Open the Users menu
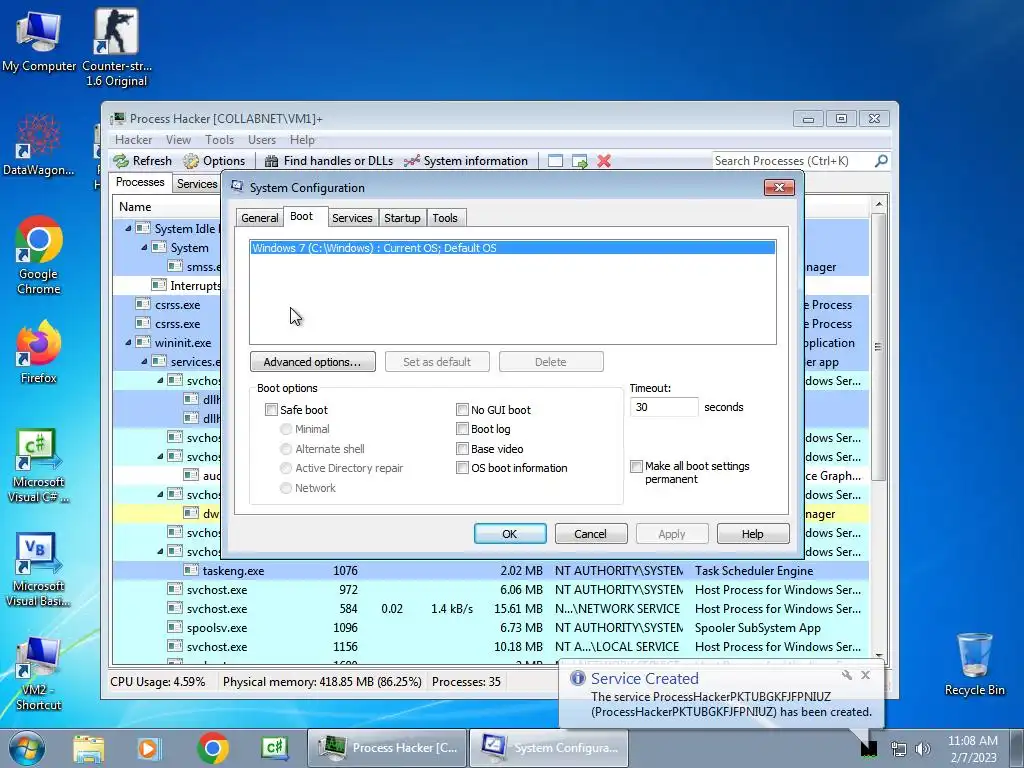1024x768 pixels. [x=261, y=140]
